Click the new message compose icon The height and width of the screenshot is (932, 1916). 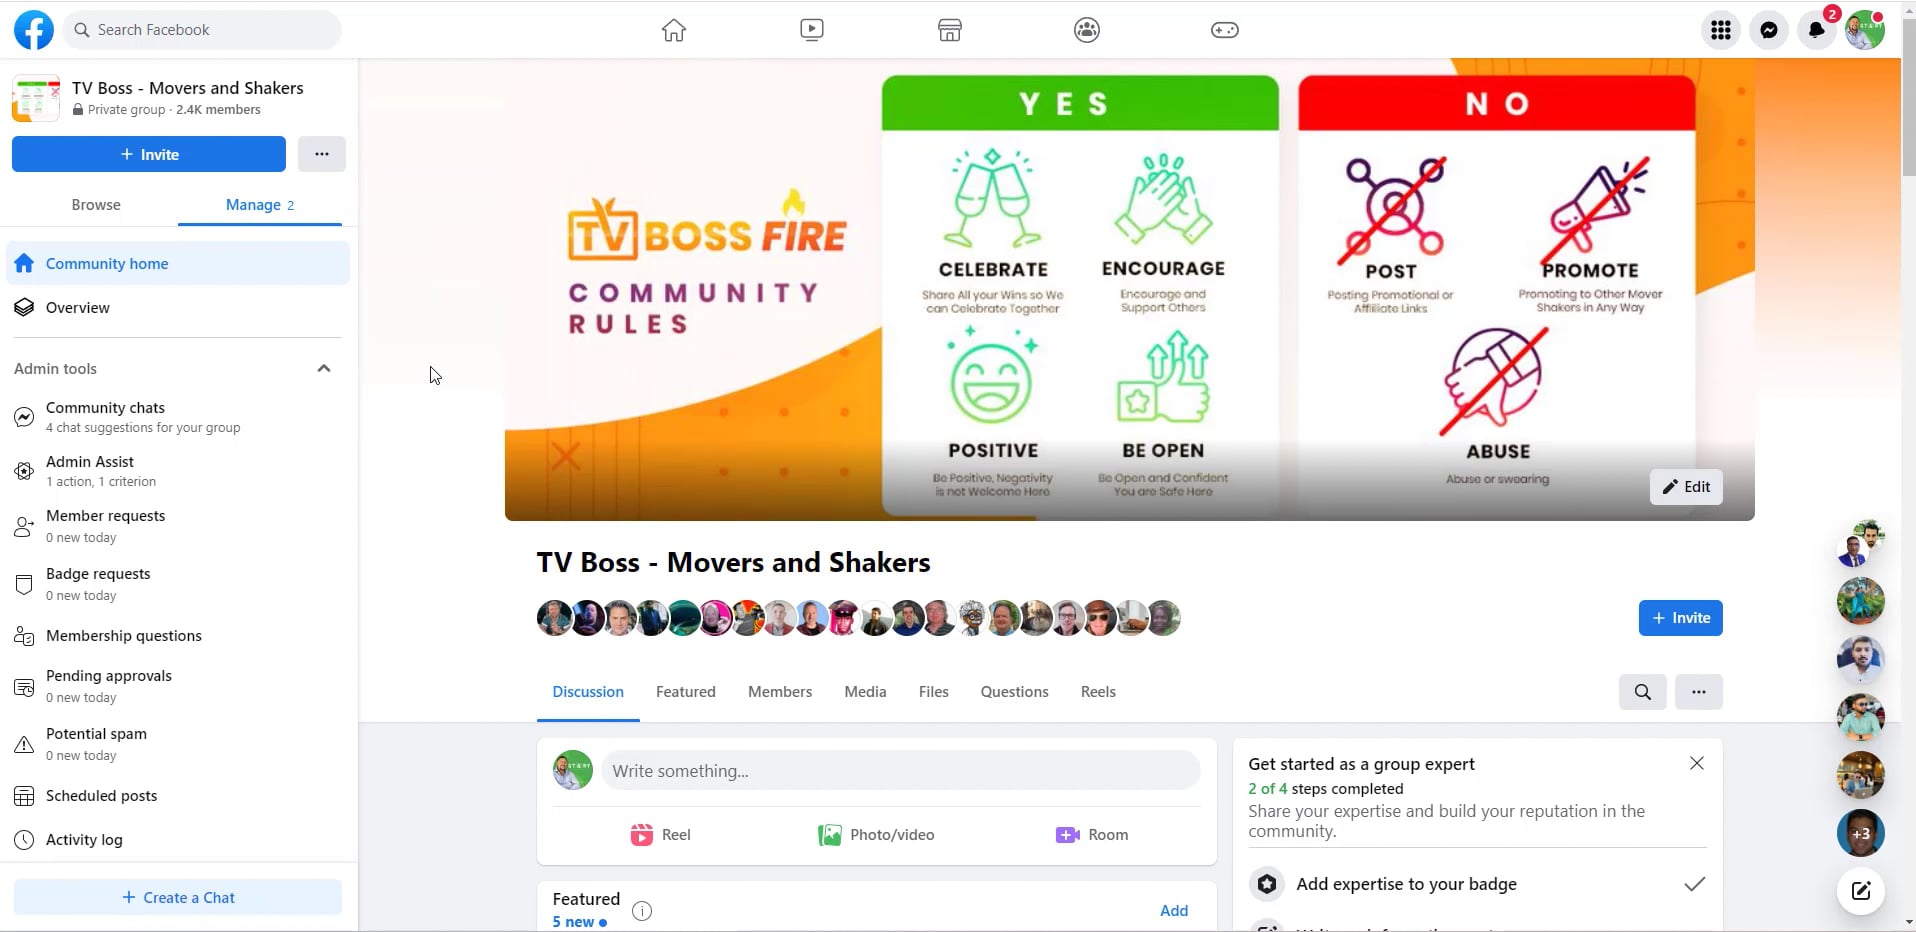pos(1861,891)
